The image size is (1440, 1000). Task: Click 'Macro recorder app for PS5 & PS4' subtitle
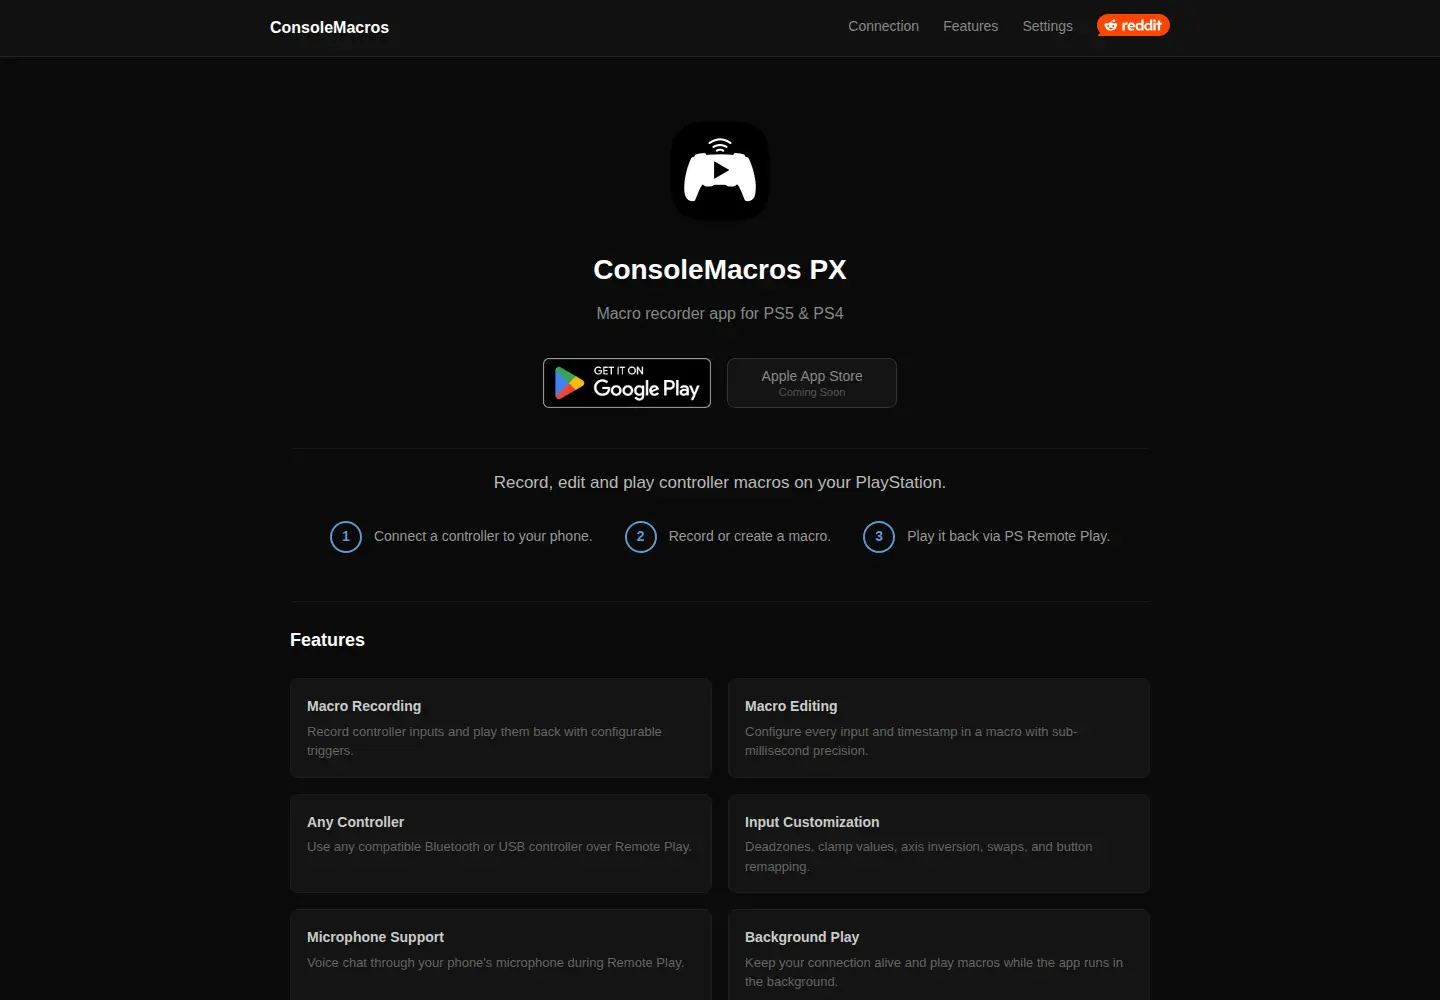point(720,313)
